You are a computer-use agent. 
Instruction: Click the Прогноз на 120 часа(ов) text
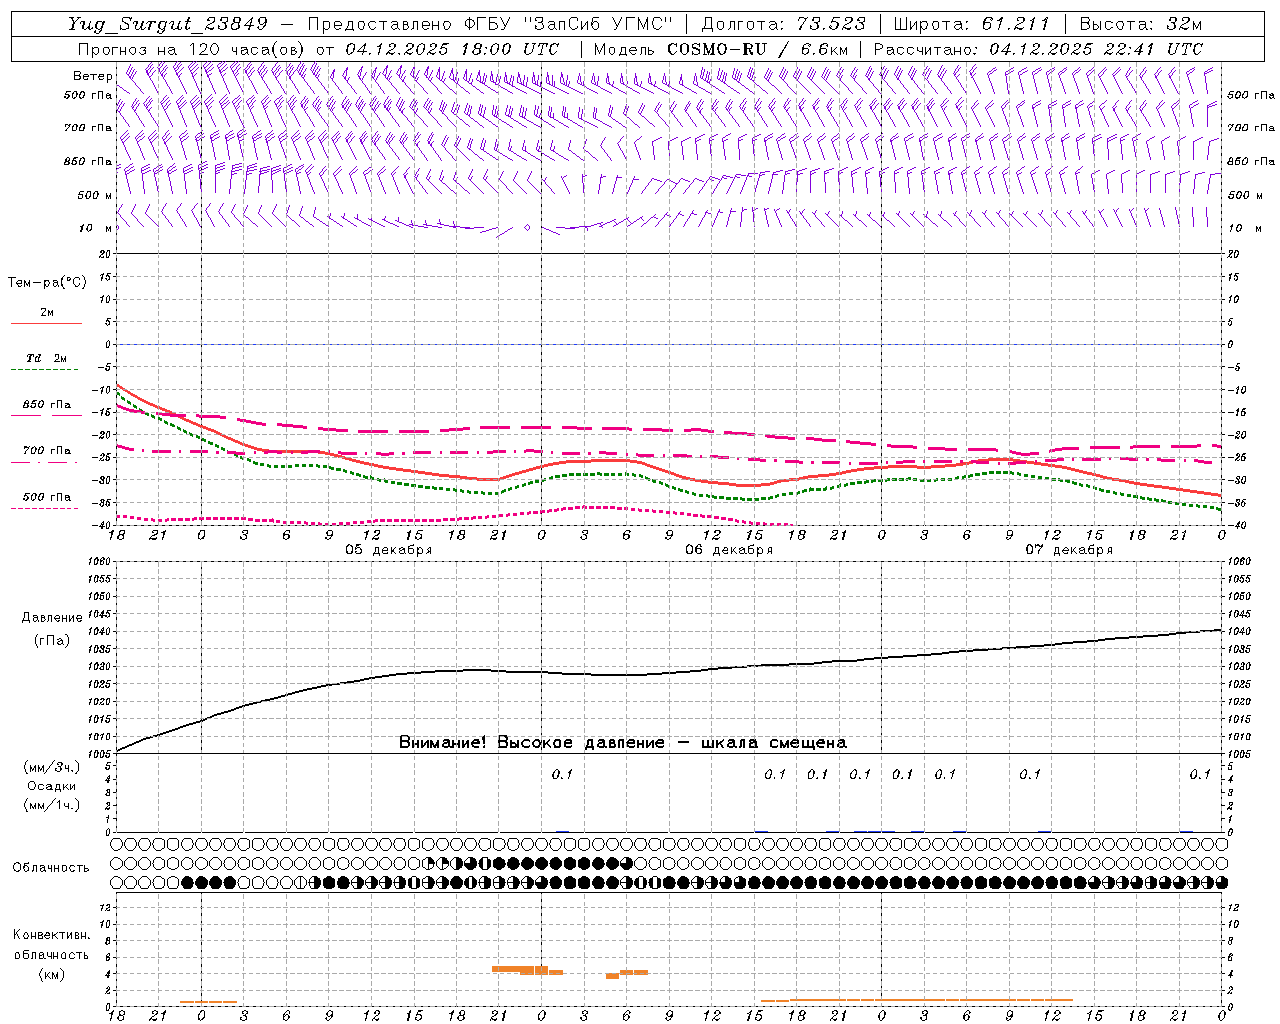point(192,49)
